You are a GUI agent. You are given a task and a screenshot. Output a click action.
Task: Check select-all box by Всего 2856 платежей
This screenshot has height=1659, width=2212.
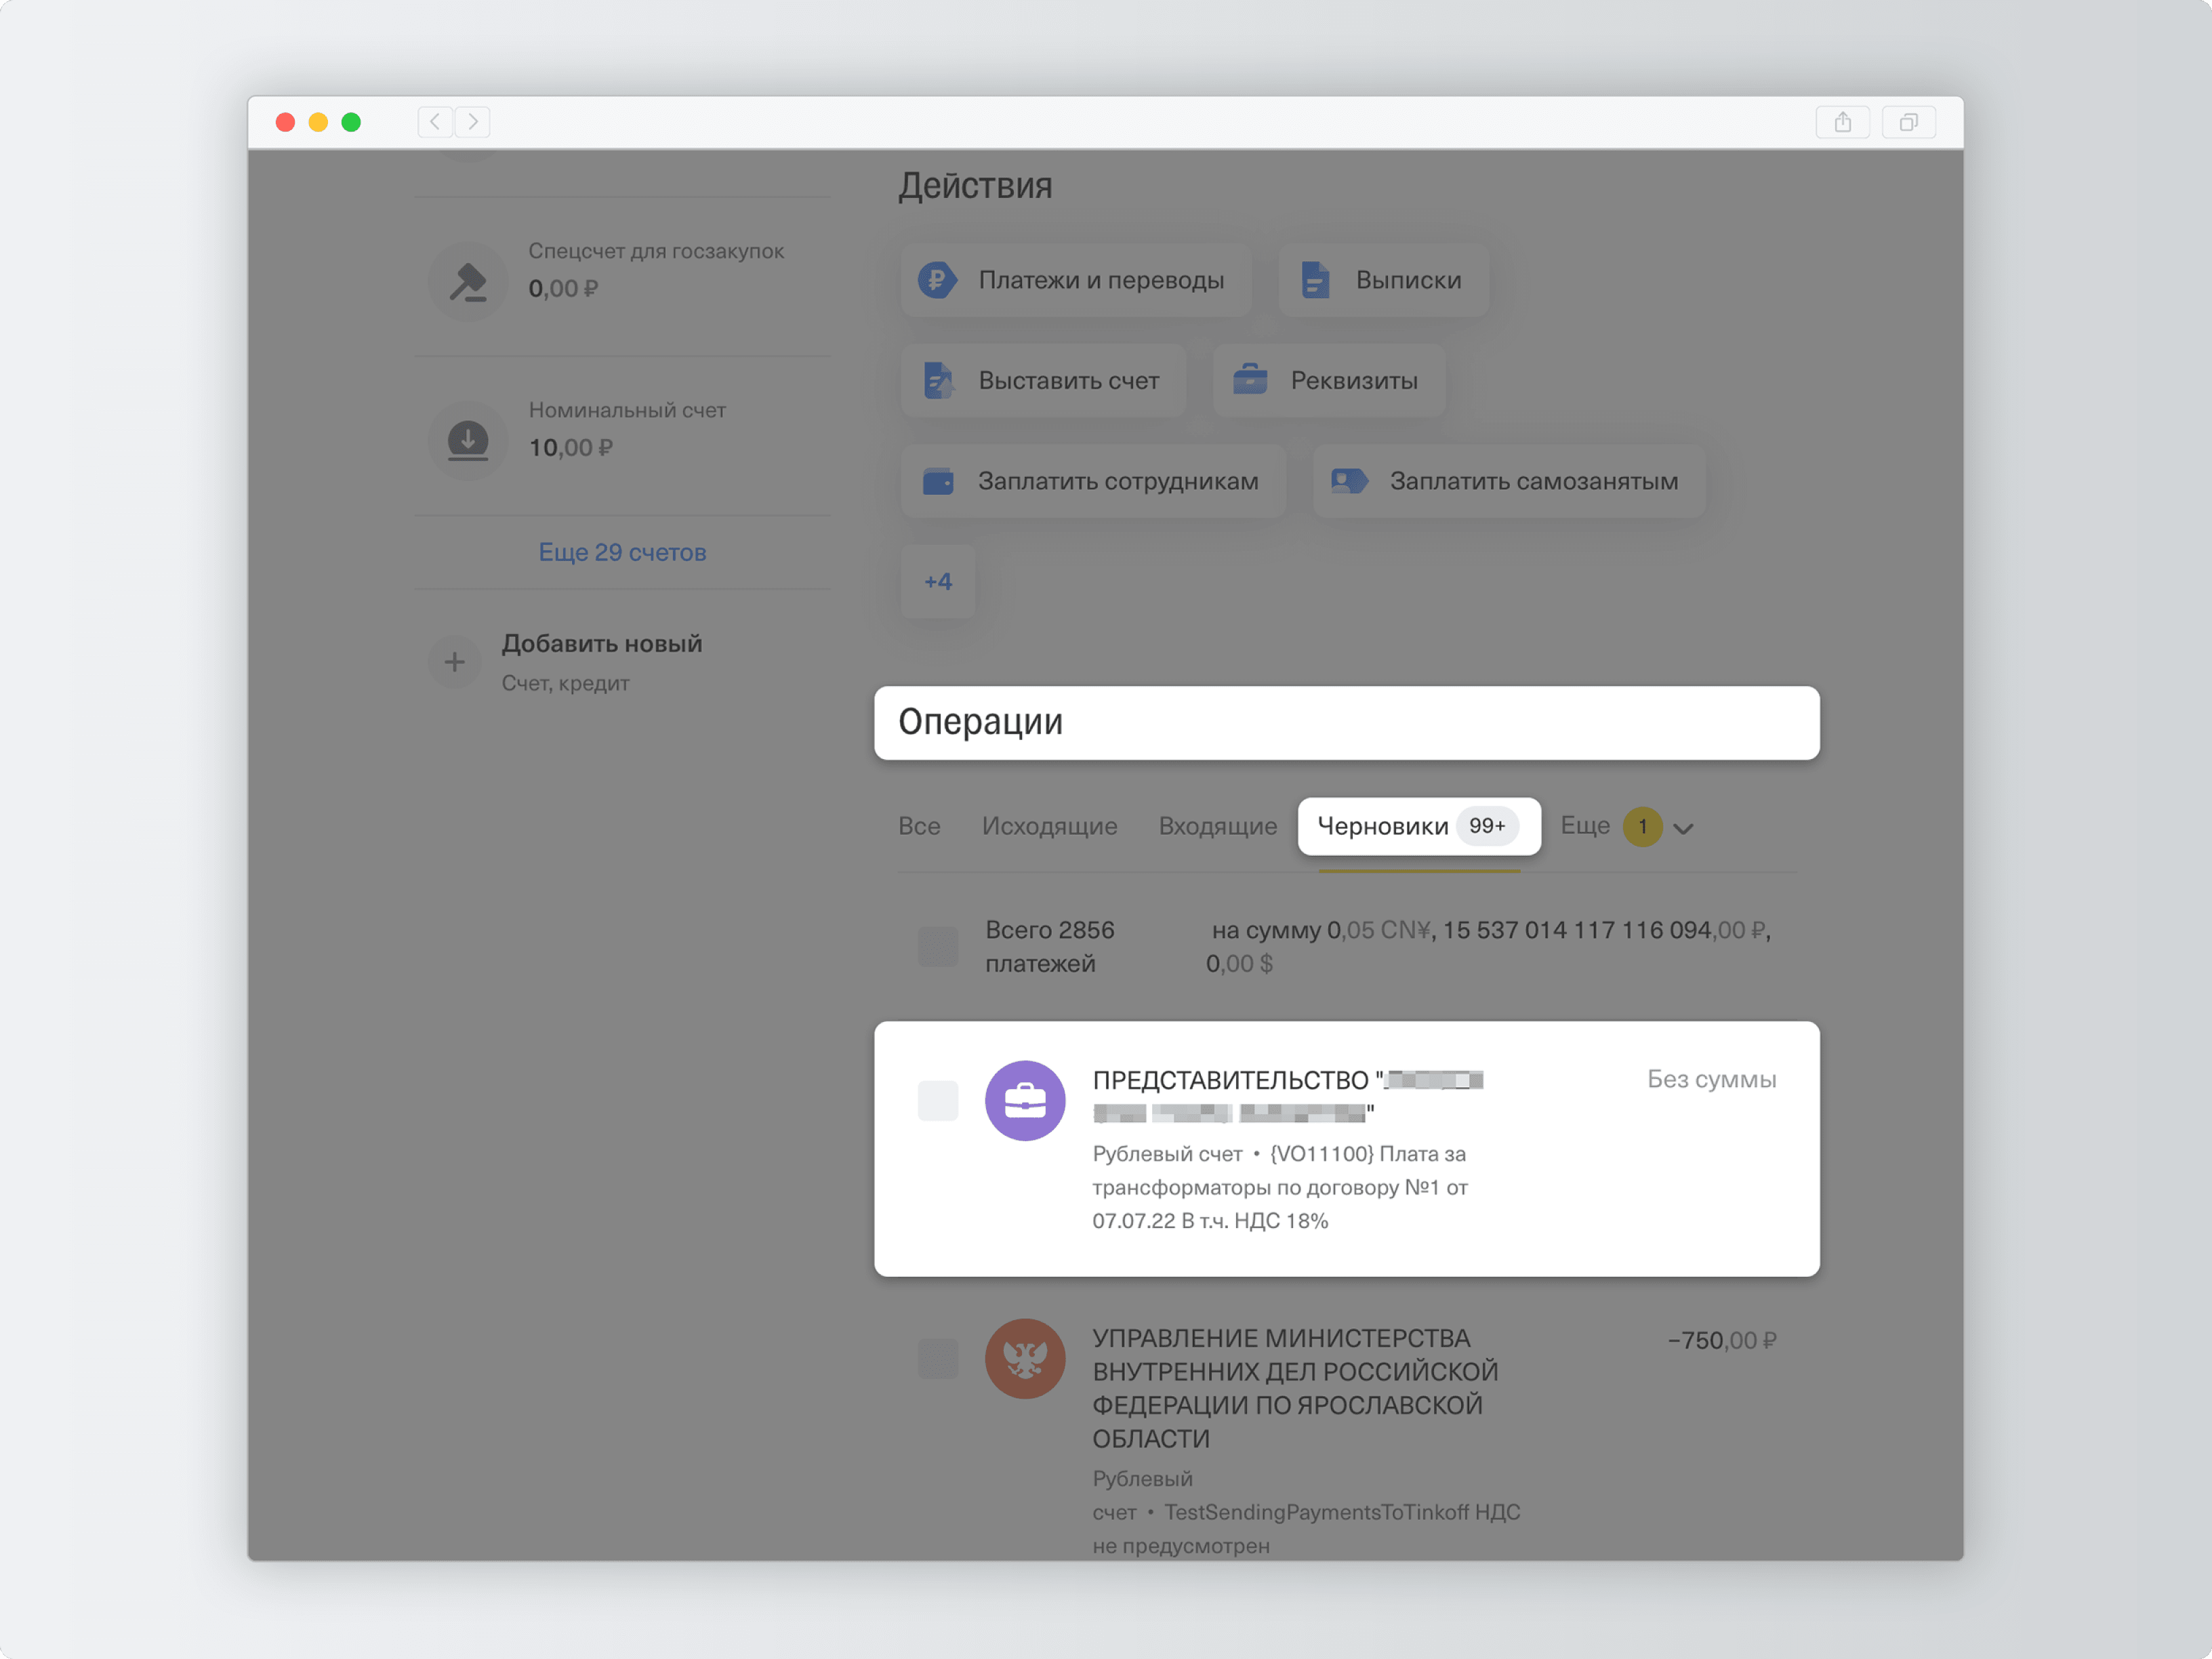click(937, 946)
